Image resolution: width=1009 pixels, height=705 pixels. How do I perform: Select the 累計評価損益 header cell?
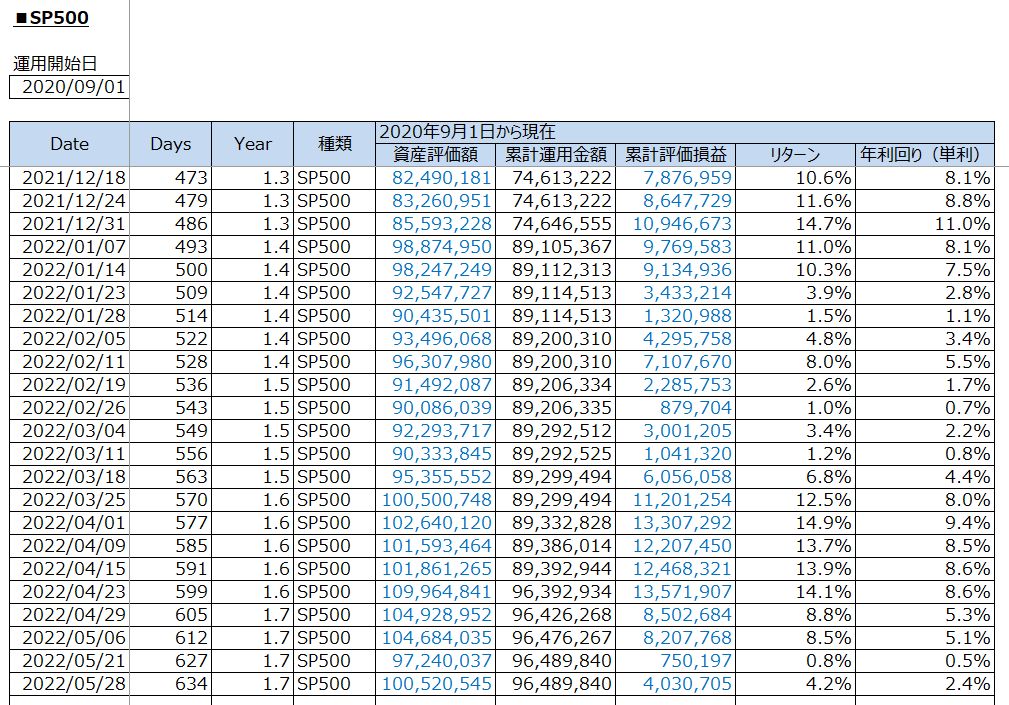pos(675,155)
